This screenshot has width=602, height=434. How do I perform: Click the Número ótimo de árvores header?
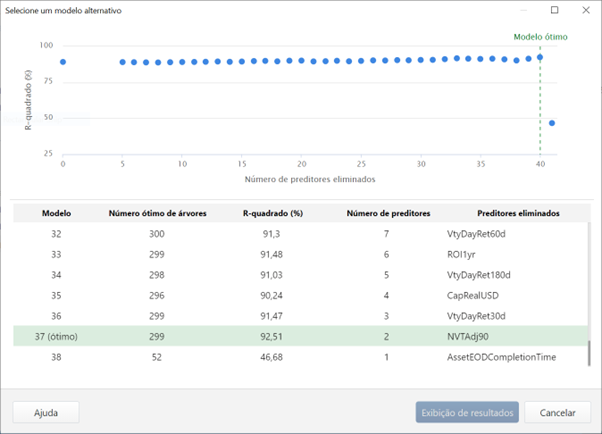coord(155,213)
